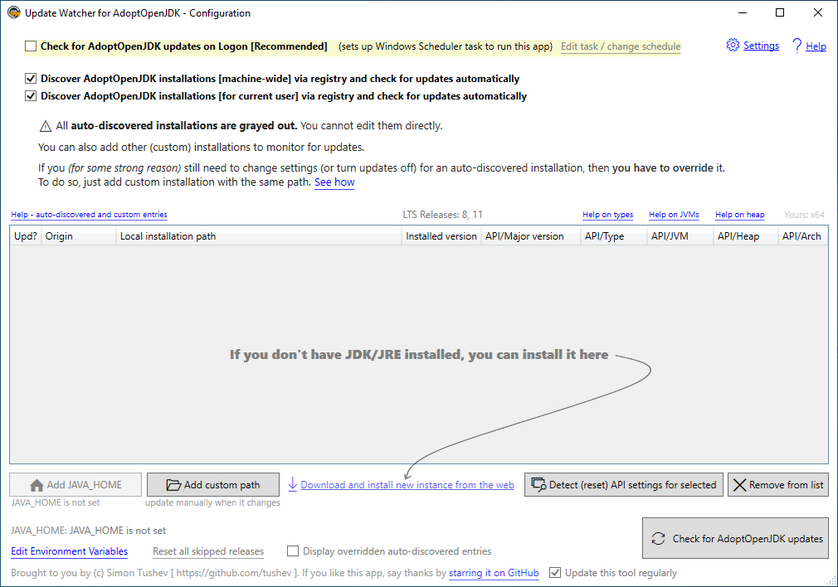Click update manually when it changes caption
The image size is (838, 587).
click(213, 503)
